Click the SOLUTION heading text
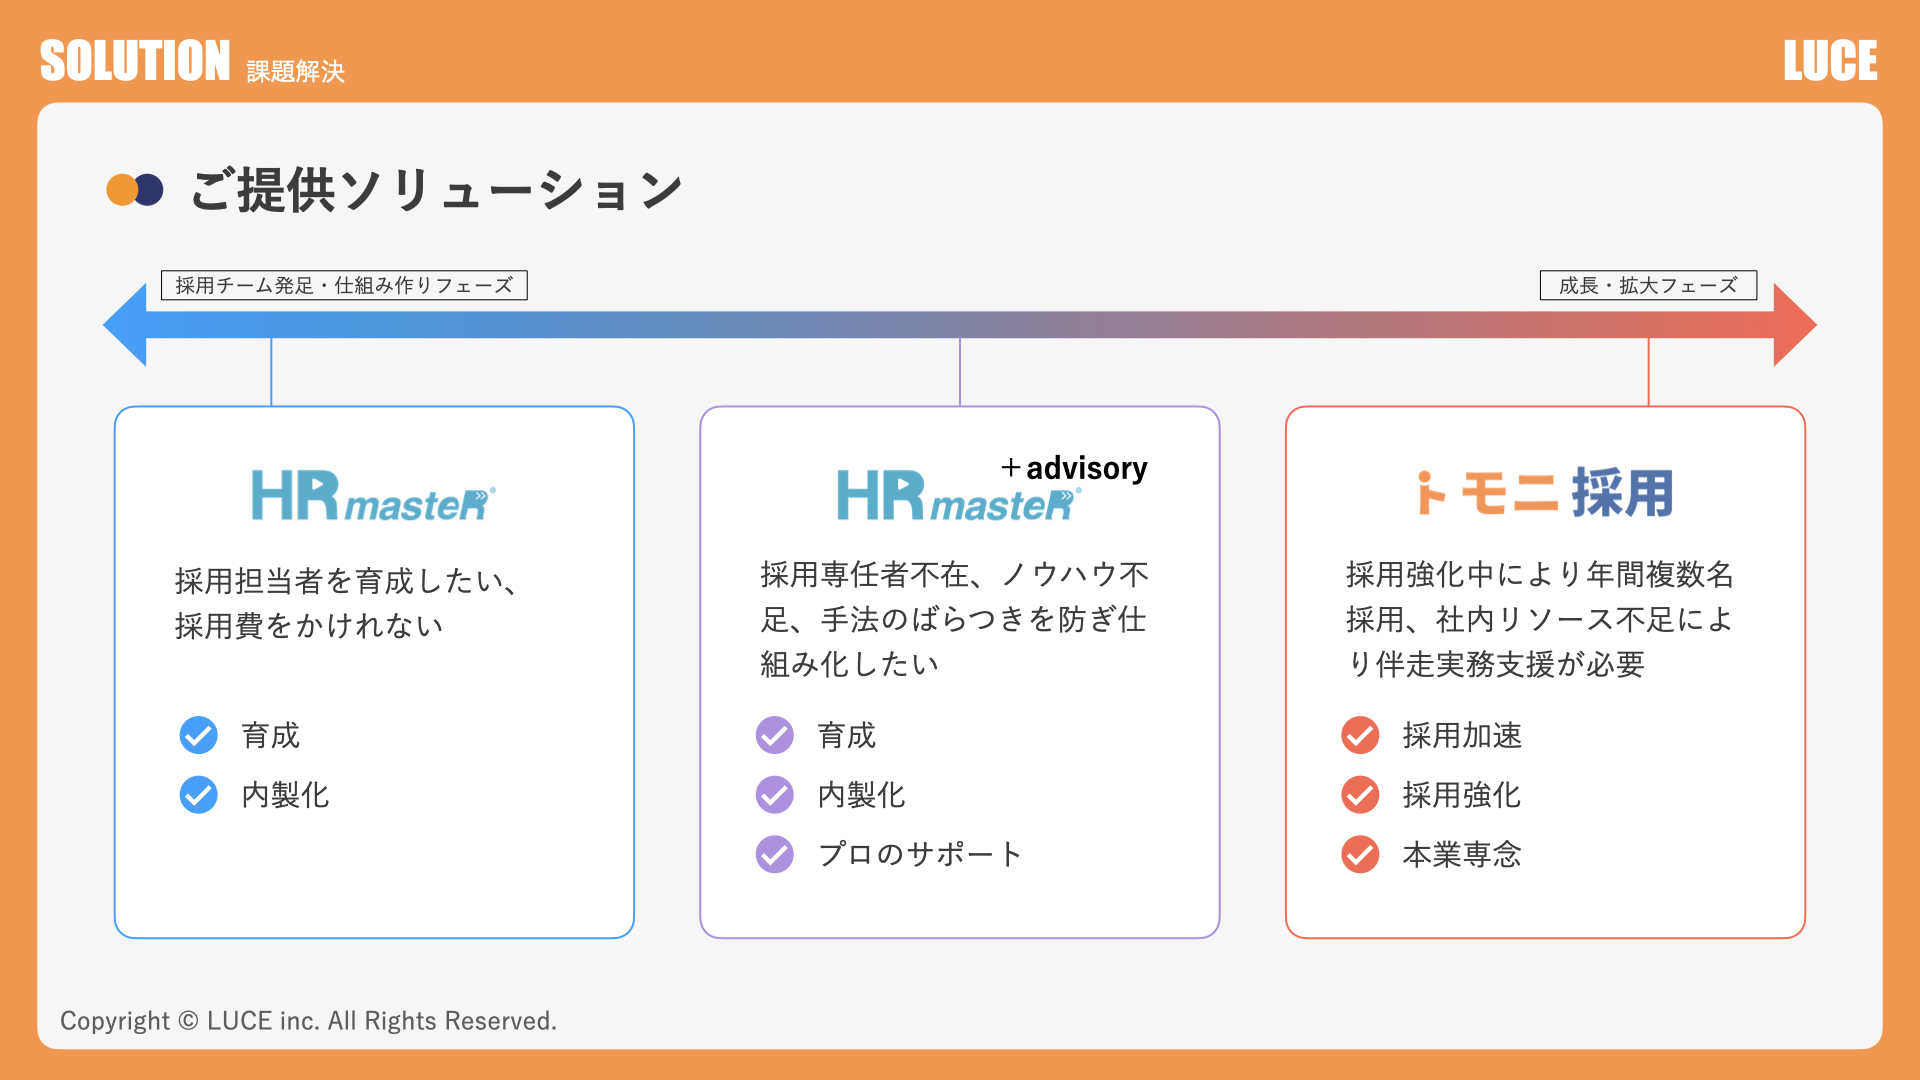Image resolution: width=1920 pixels, height=1080 pixels. click(135, 61)
